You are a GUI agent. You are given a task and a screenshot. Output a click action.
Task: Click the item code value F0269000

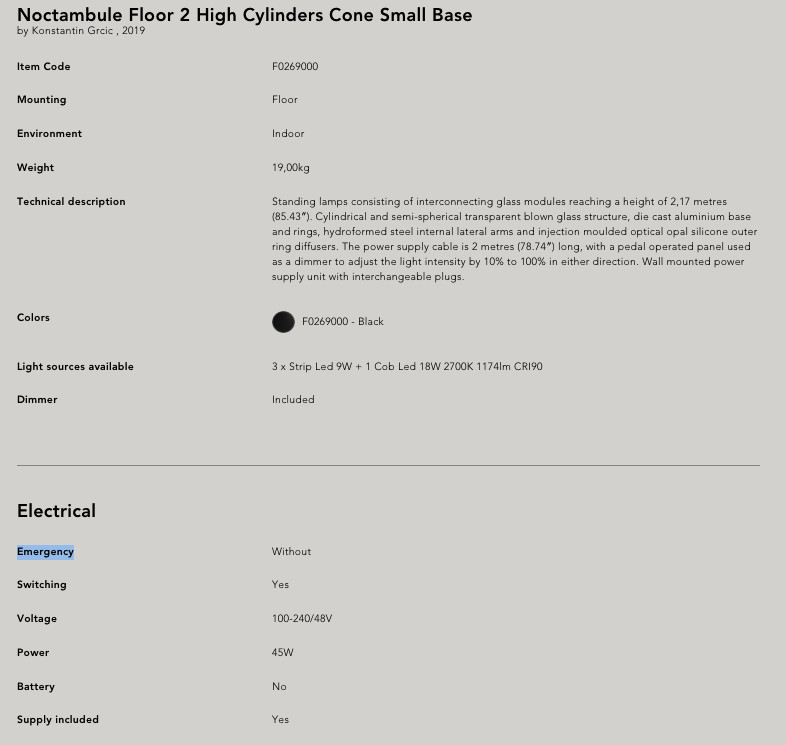[295, 67]
